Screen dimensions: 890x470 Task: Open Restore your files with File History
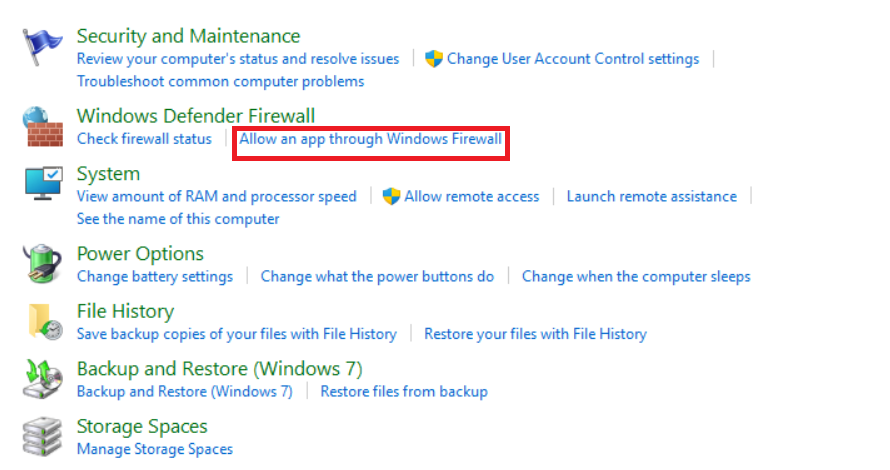(535, 334)
